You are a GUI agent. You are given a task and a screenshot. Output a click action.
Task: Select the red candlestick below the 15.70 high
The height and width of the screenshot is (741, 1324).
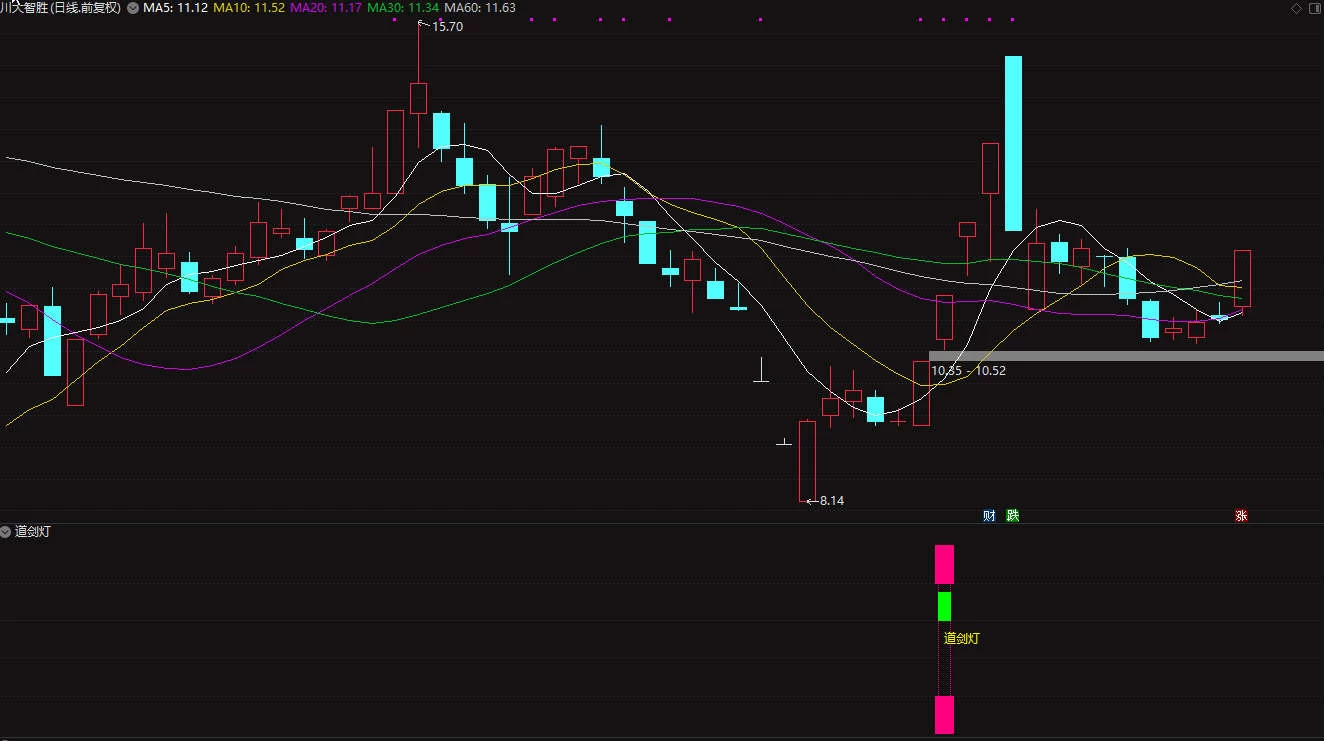click(x=418, y=98)
